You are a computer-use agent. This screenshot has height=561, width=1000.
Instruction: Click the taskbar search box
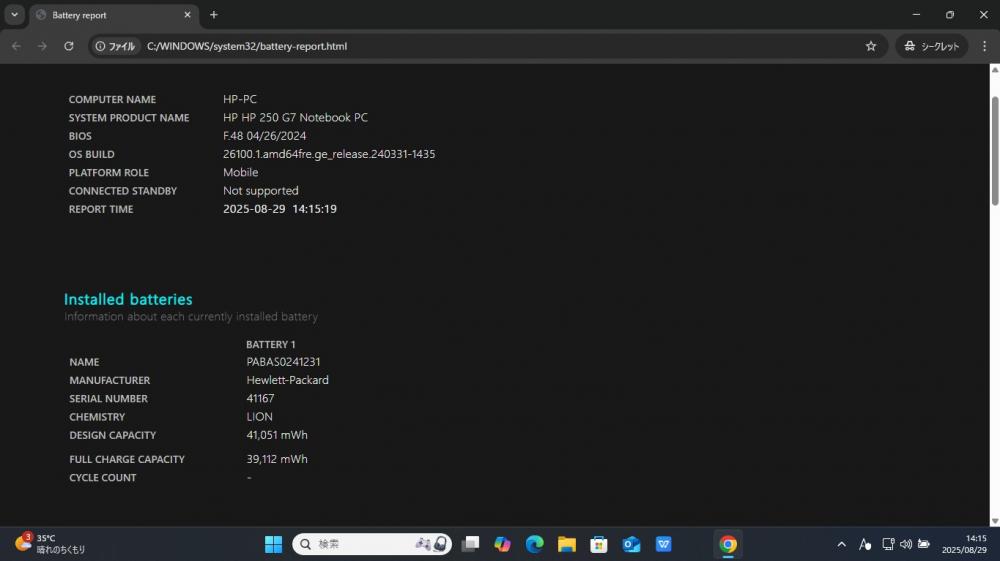click(372, 544)
